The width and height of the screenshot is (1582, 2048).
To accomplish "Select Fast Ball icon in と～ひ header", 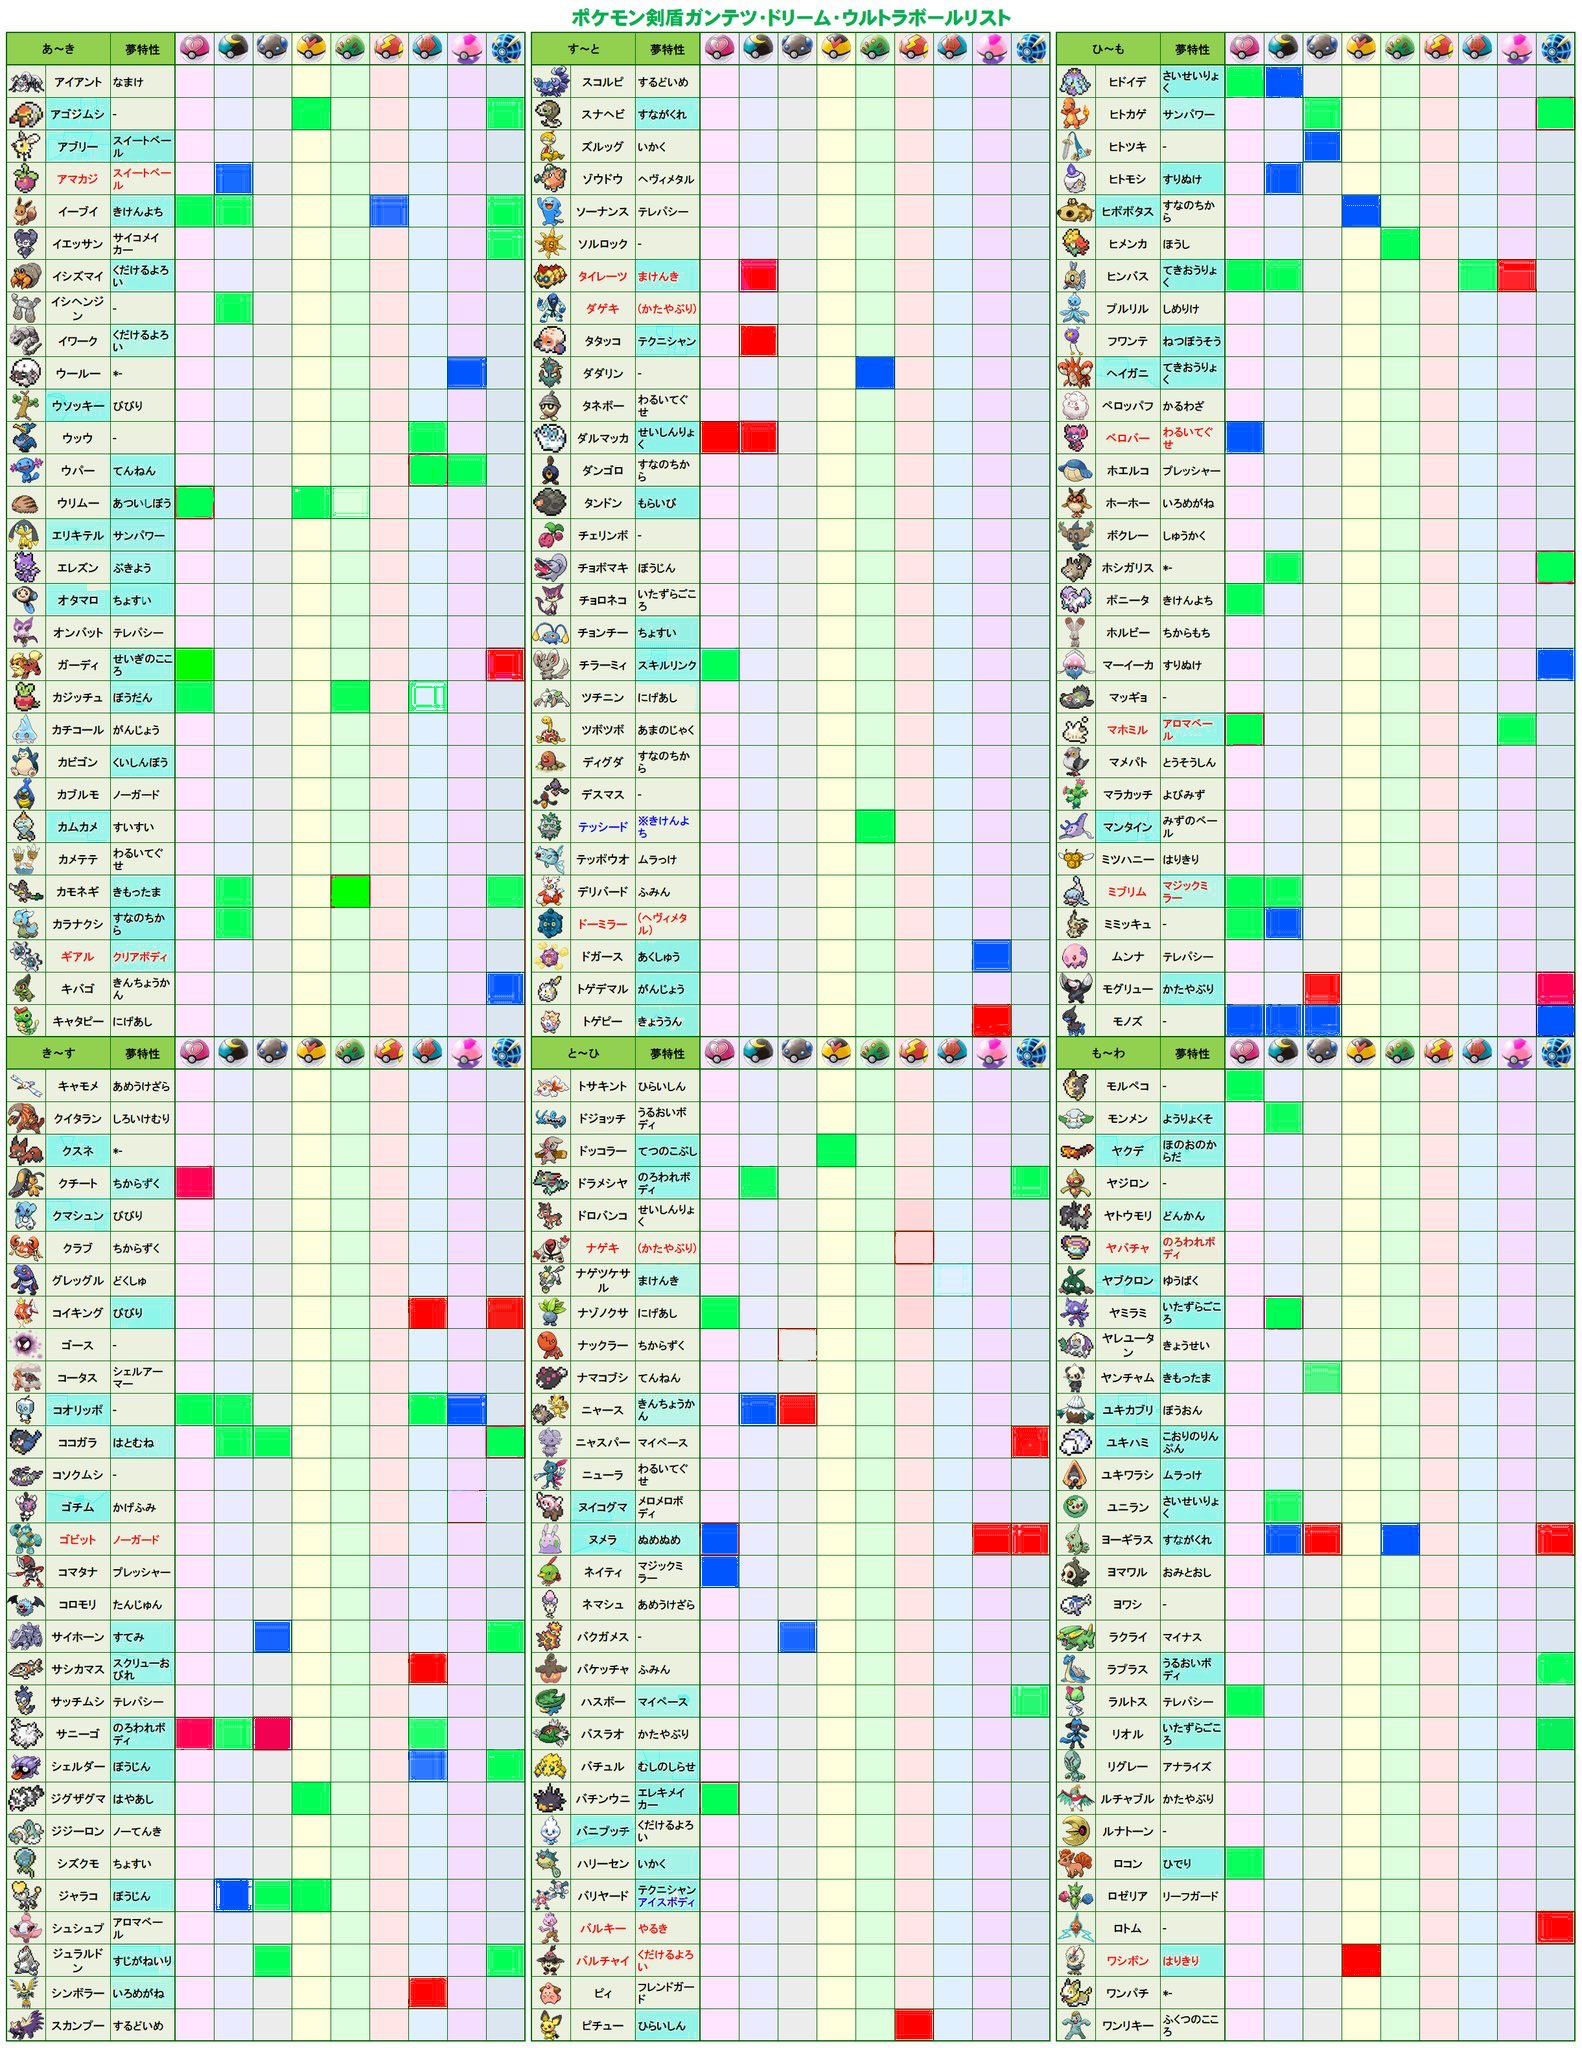I will pos(913,1053).
